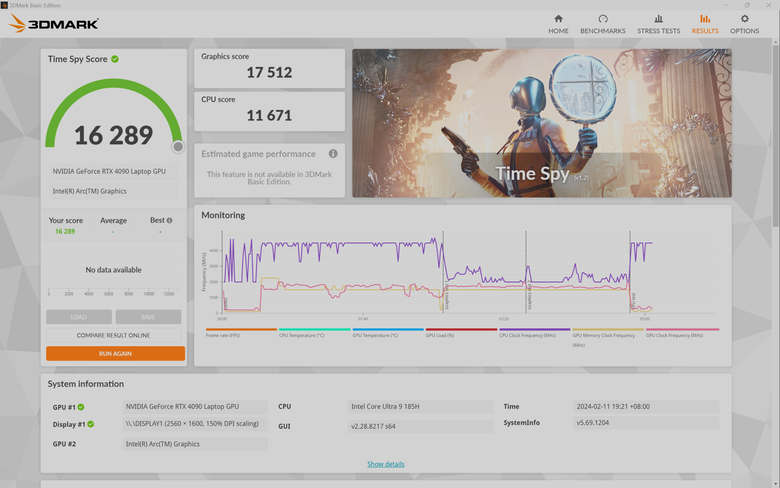Open Stress Tests chart icon

pos(659,19)
